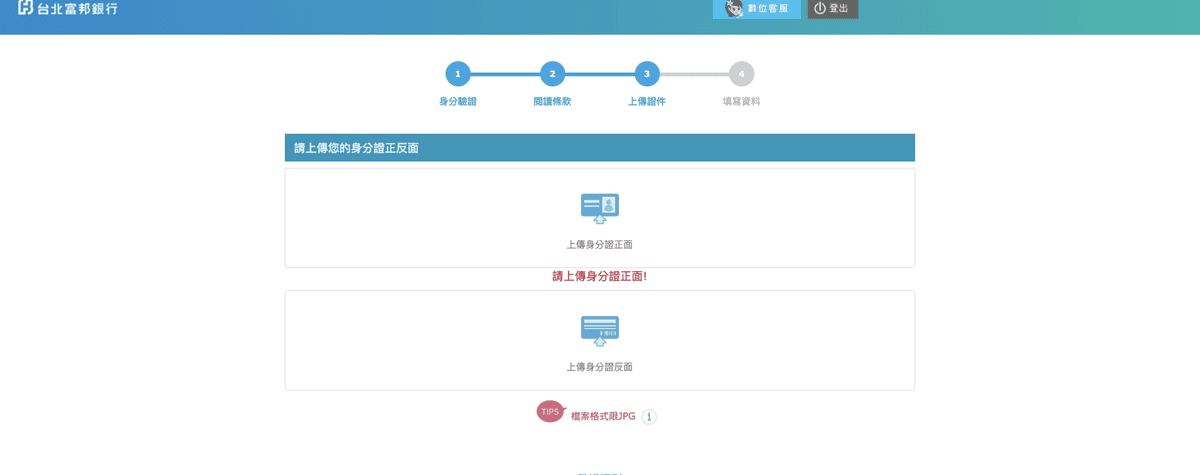Click the power icon in 登出 button
Viewport: 1200px width, 475px height.
click(820, 8)
